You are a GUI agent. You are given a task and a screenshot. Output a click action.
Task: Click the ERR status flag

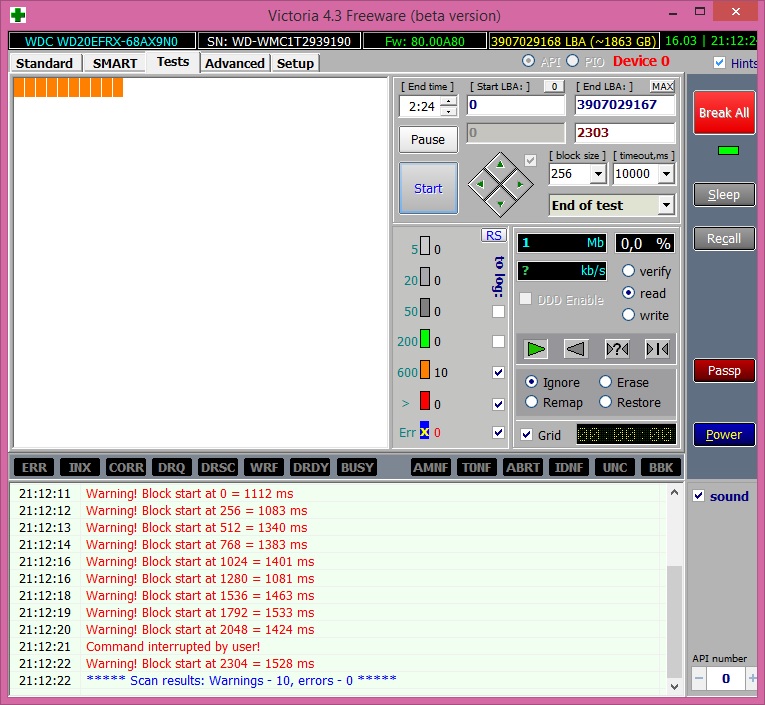click(x=34, y=468)
